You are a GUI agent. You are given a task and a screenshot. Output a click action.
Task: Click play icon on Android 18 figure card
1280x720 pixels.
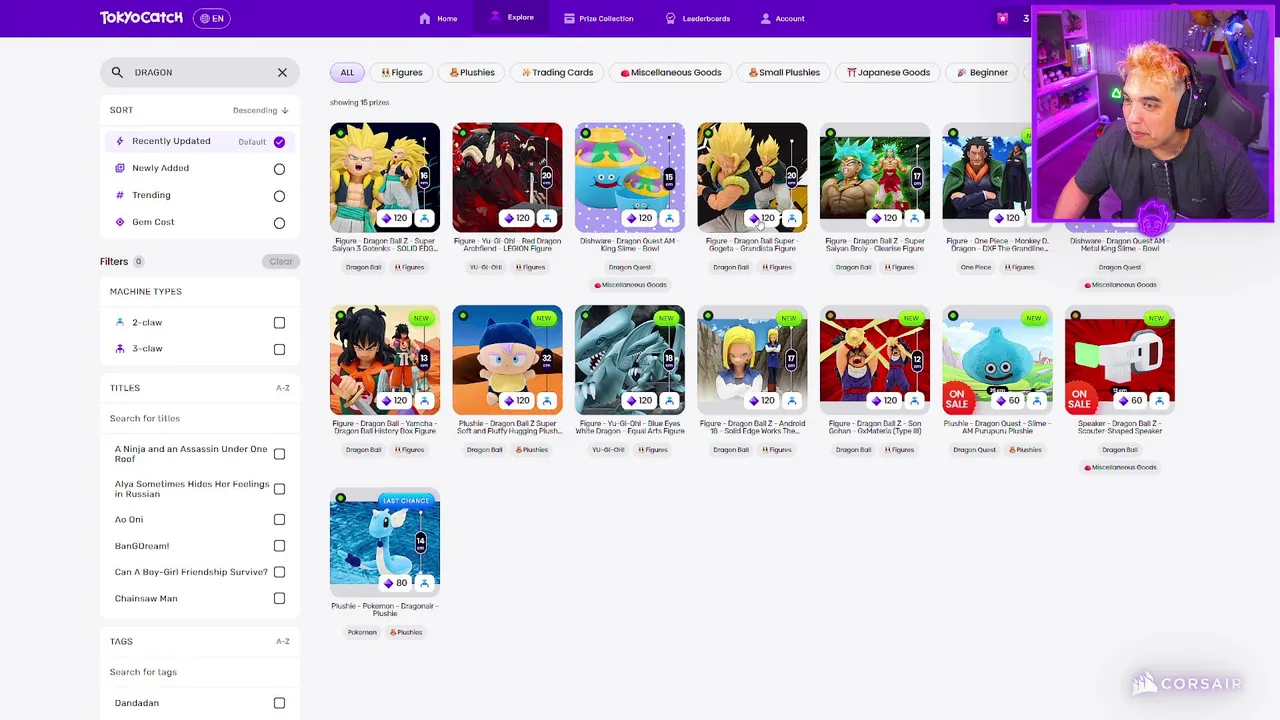click(792, 401)
